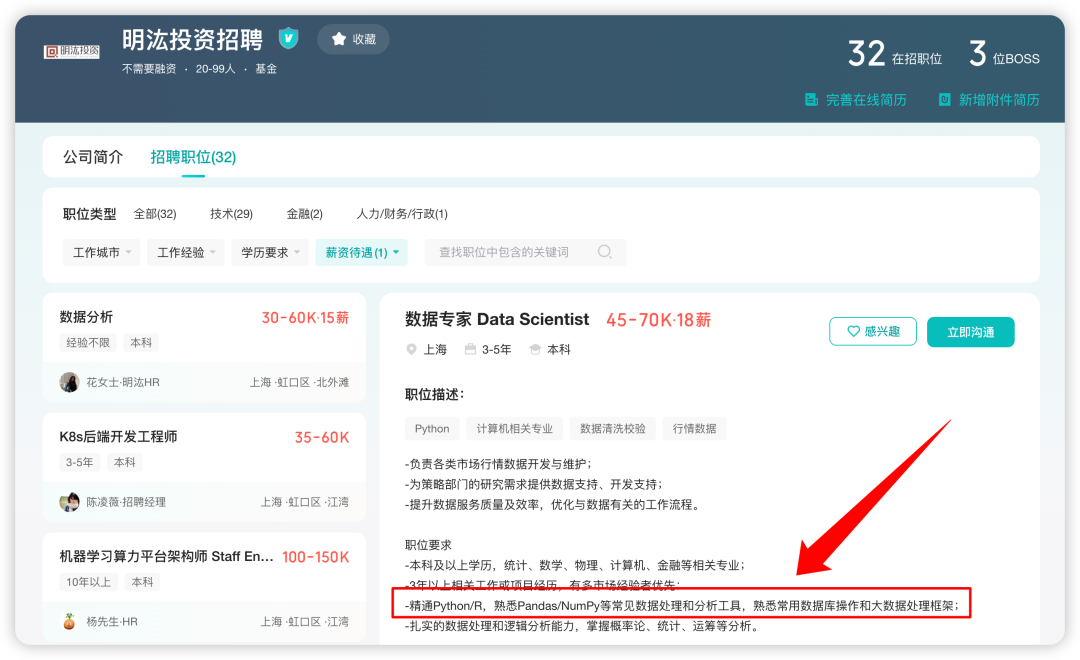
Task: Click 花女士 HR avatar
Action: pyautogui.click(x=70, y=382)
